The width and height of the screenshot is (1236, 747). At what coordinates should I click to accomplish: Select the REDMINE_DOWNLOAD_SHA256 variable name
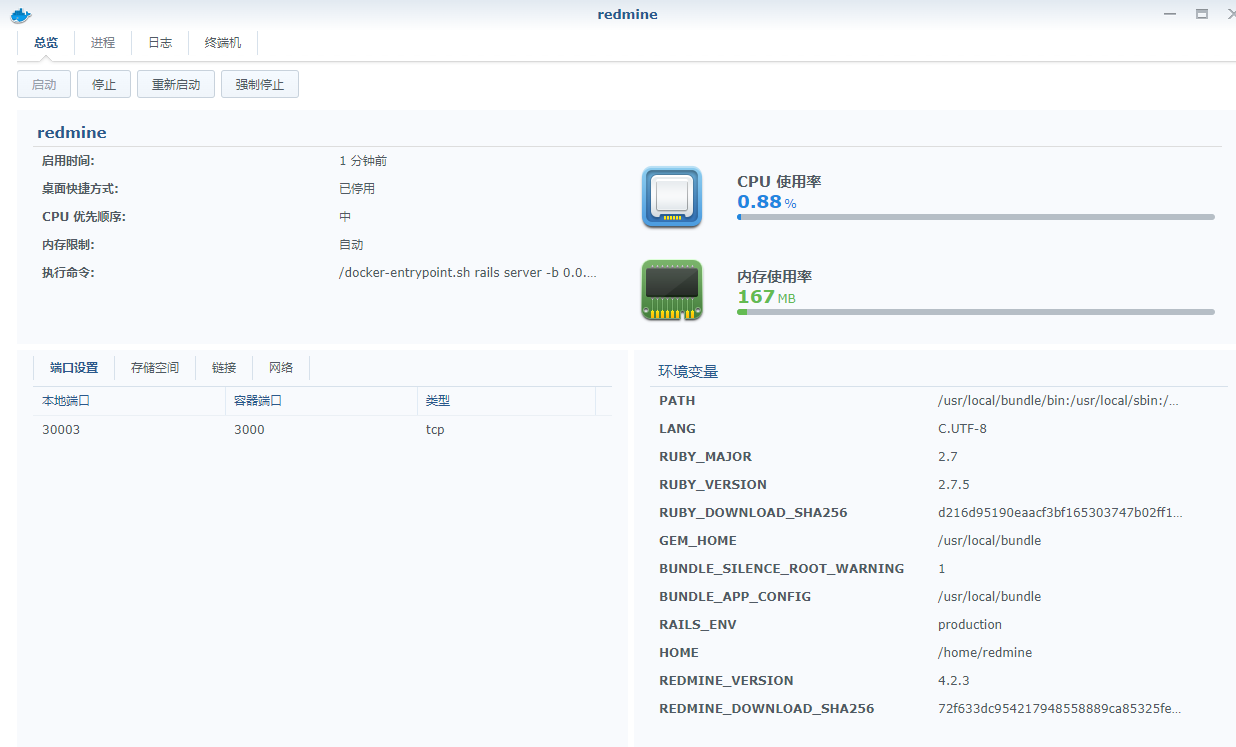[766, 709]
